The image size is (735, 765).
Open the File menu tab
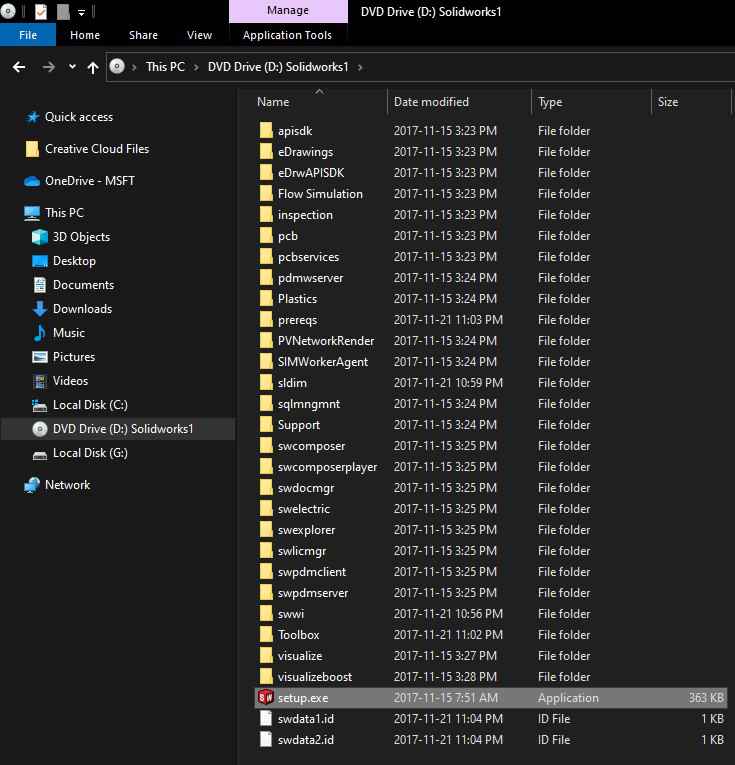28,35
